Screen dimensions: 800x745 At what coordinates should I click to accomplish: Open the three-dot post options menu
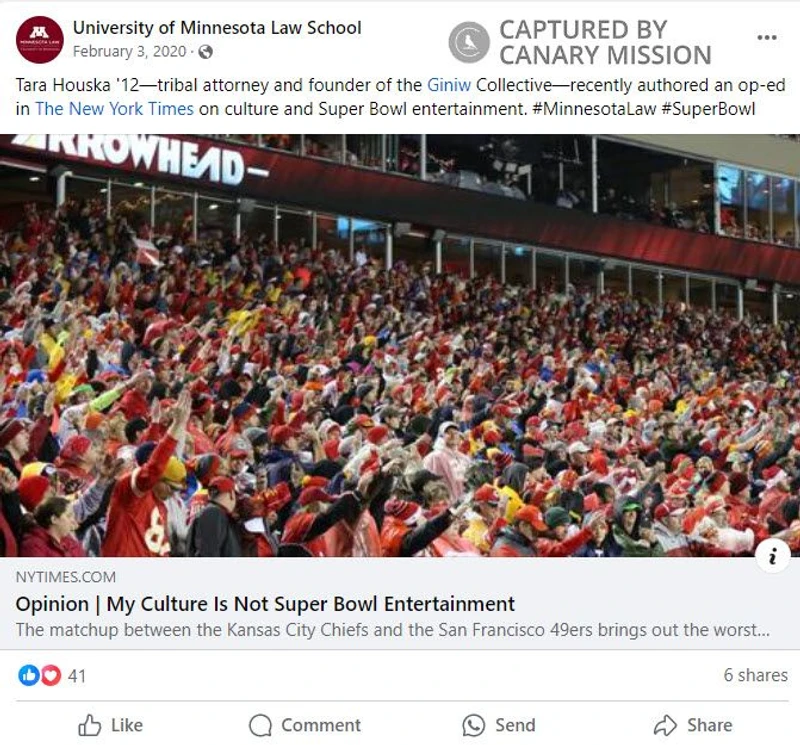click(767, 37)
